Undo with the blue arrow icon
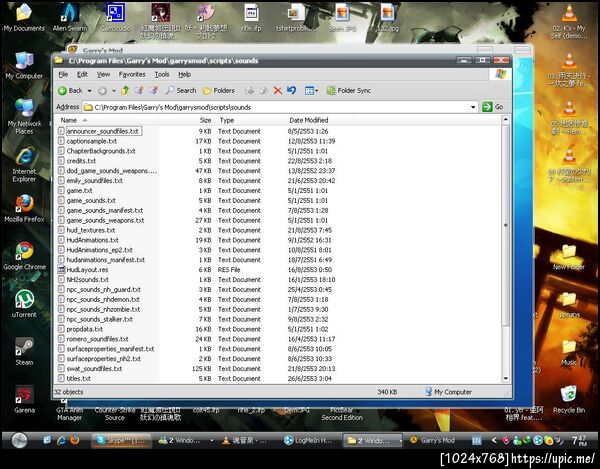Screen dimensions: 600x469 292,91
